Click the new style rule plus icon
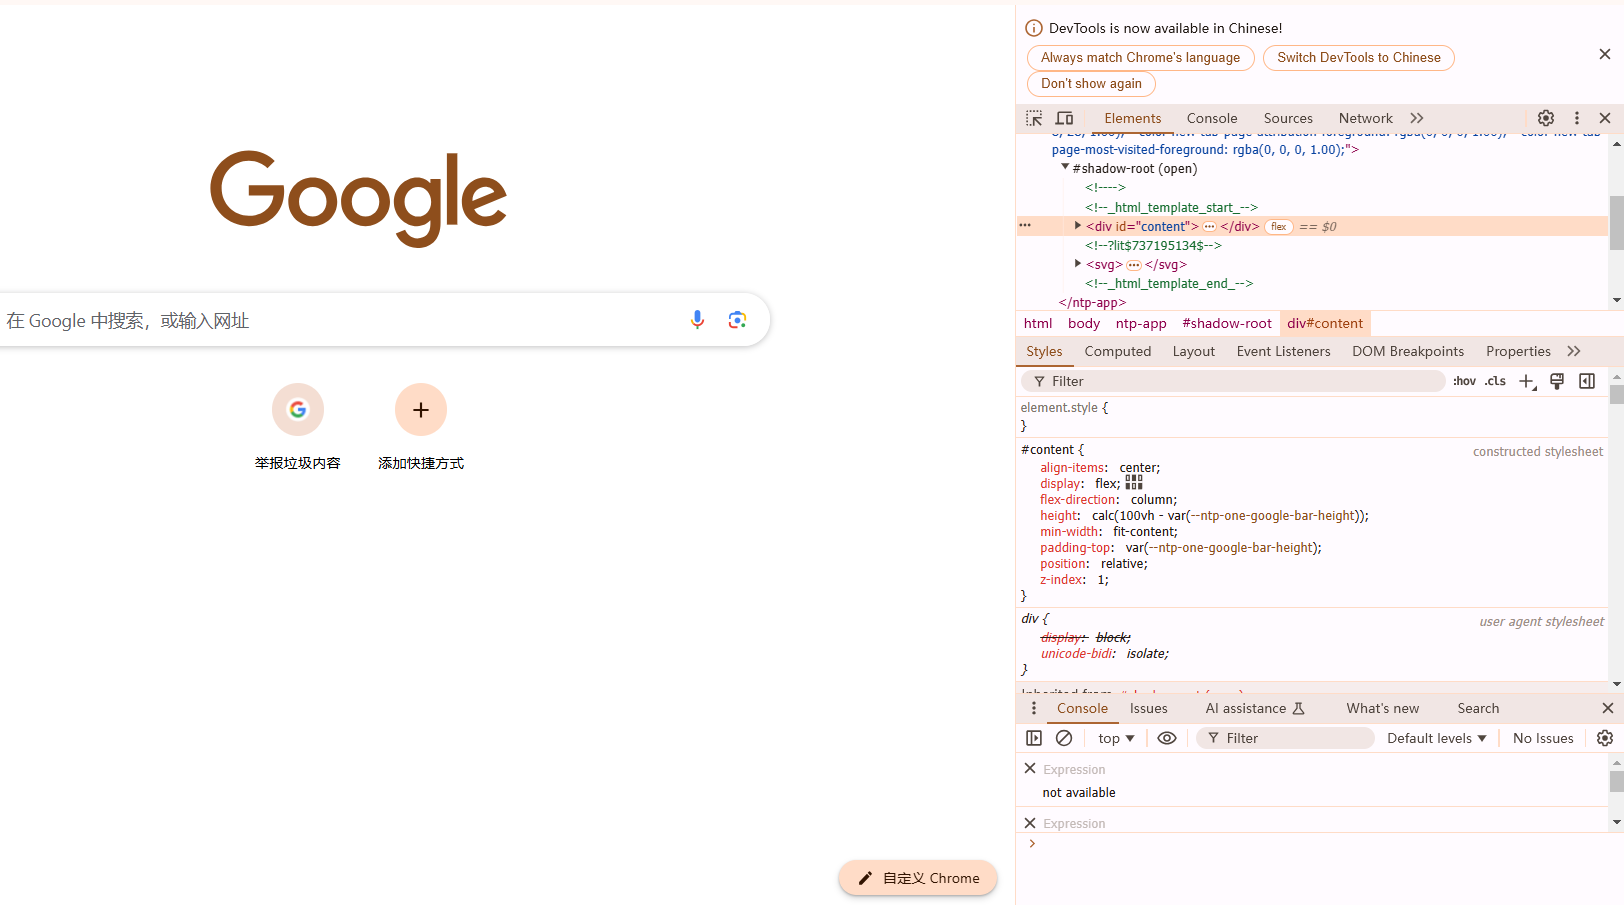Screen dimensions: 1624x905 1527,381
